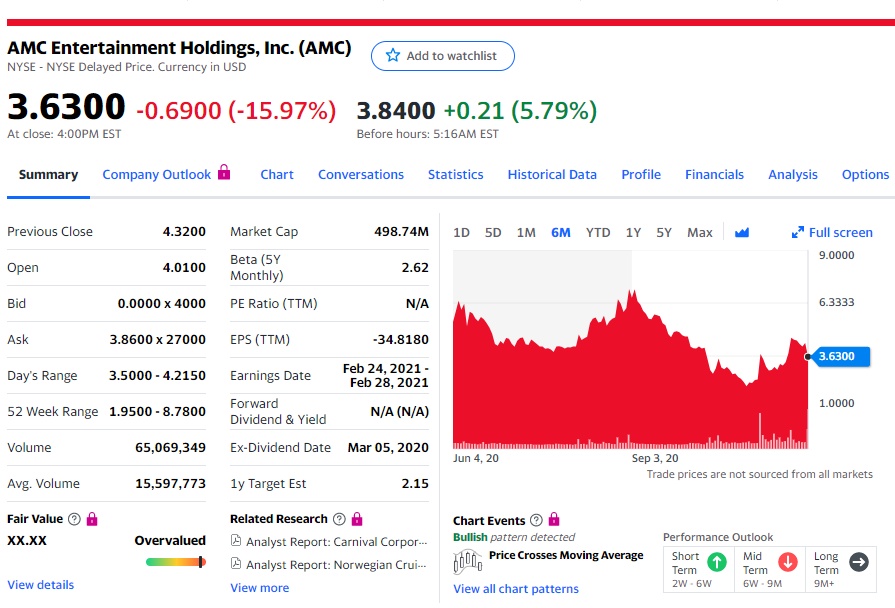Click the Long Term neutral right arrow

[858, 562]
